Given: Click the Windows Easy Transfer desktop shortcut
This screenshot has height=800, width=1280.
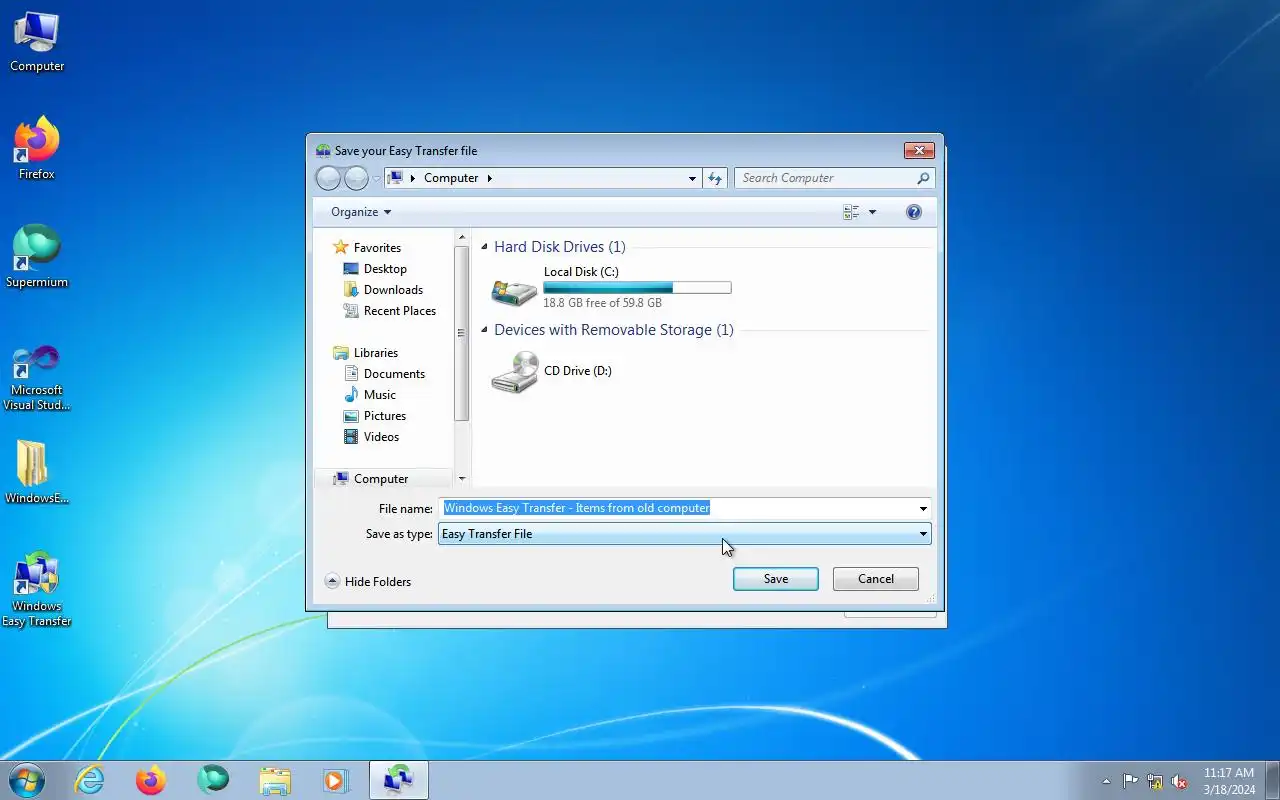Looking at the screenshot, I should 37,589.
